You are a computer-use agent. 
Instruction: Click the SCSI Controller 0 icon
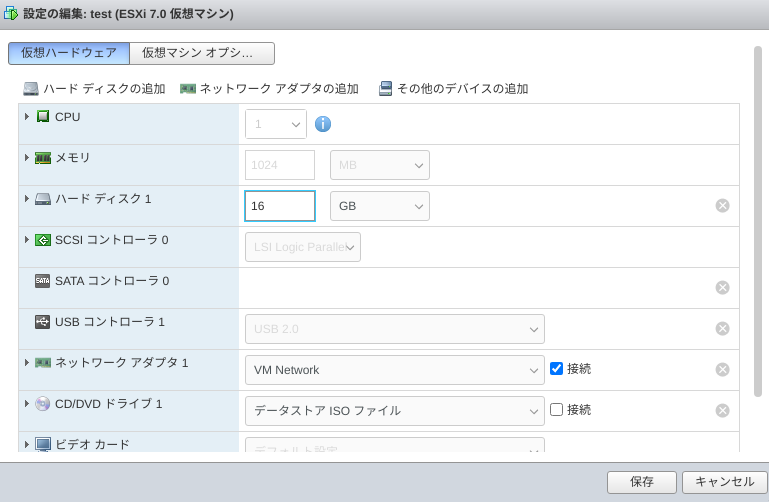[43, 240]
